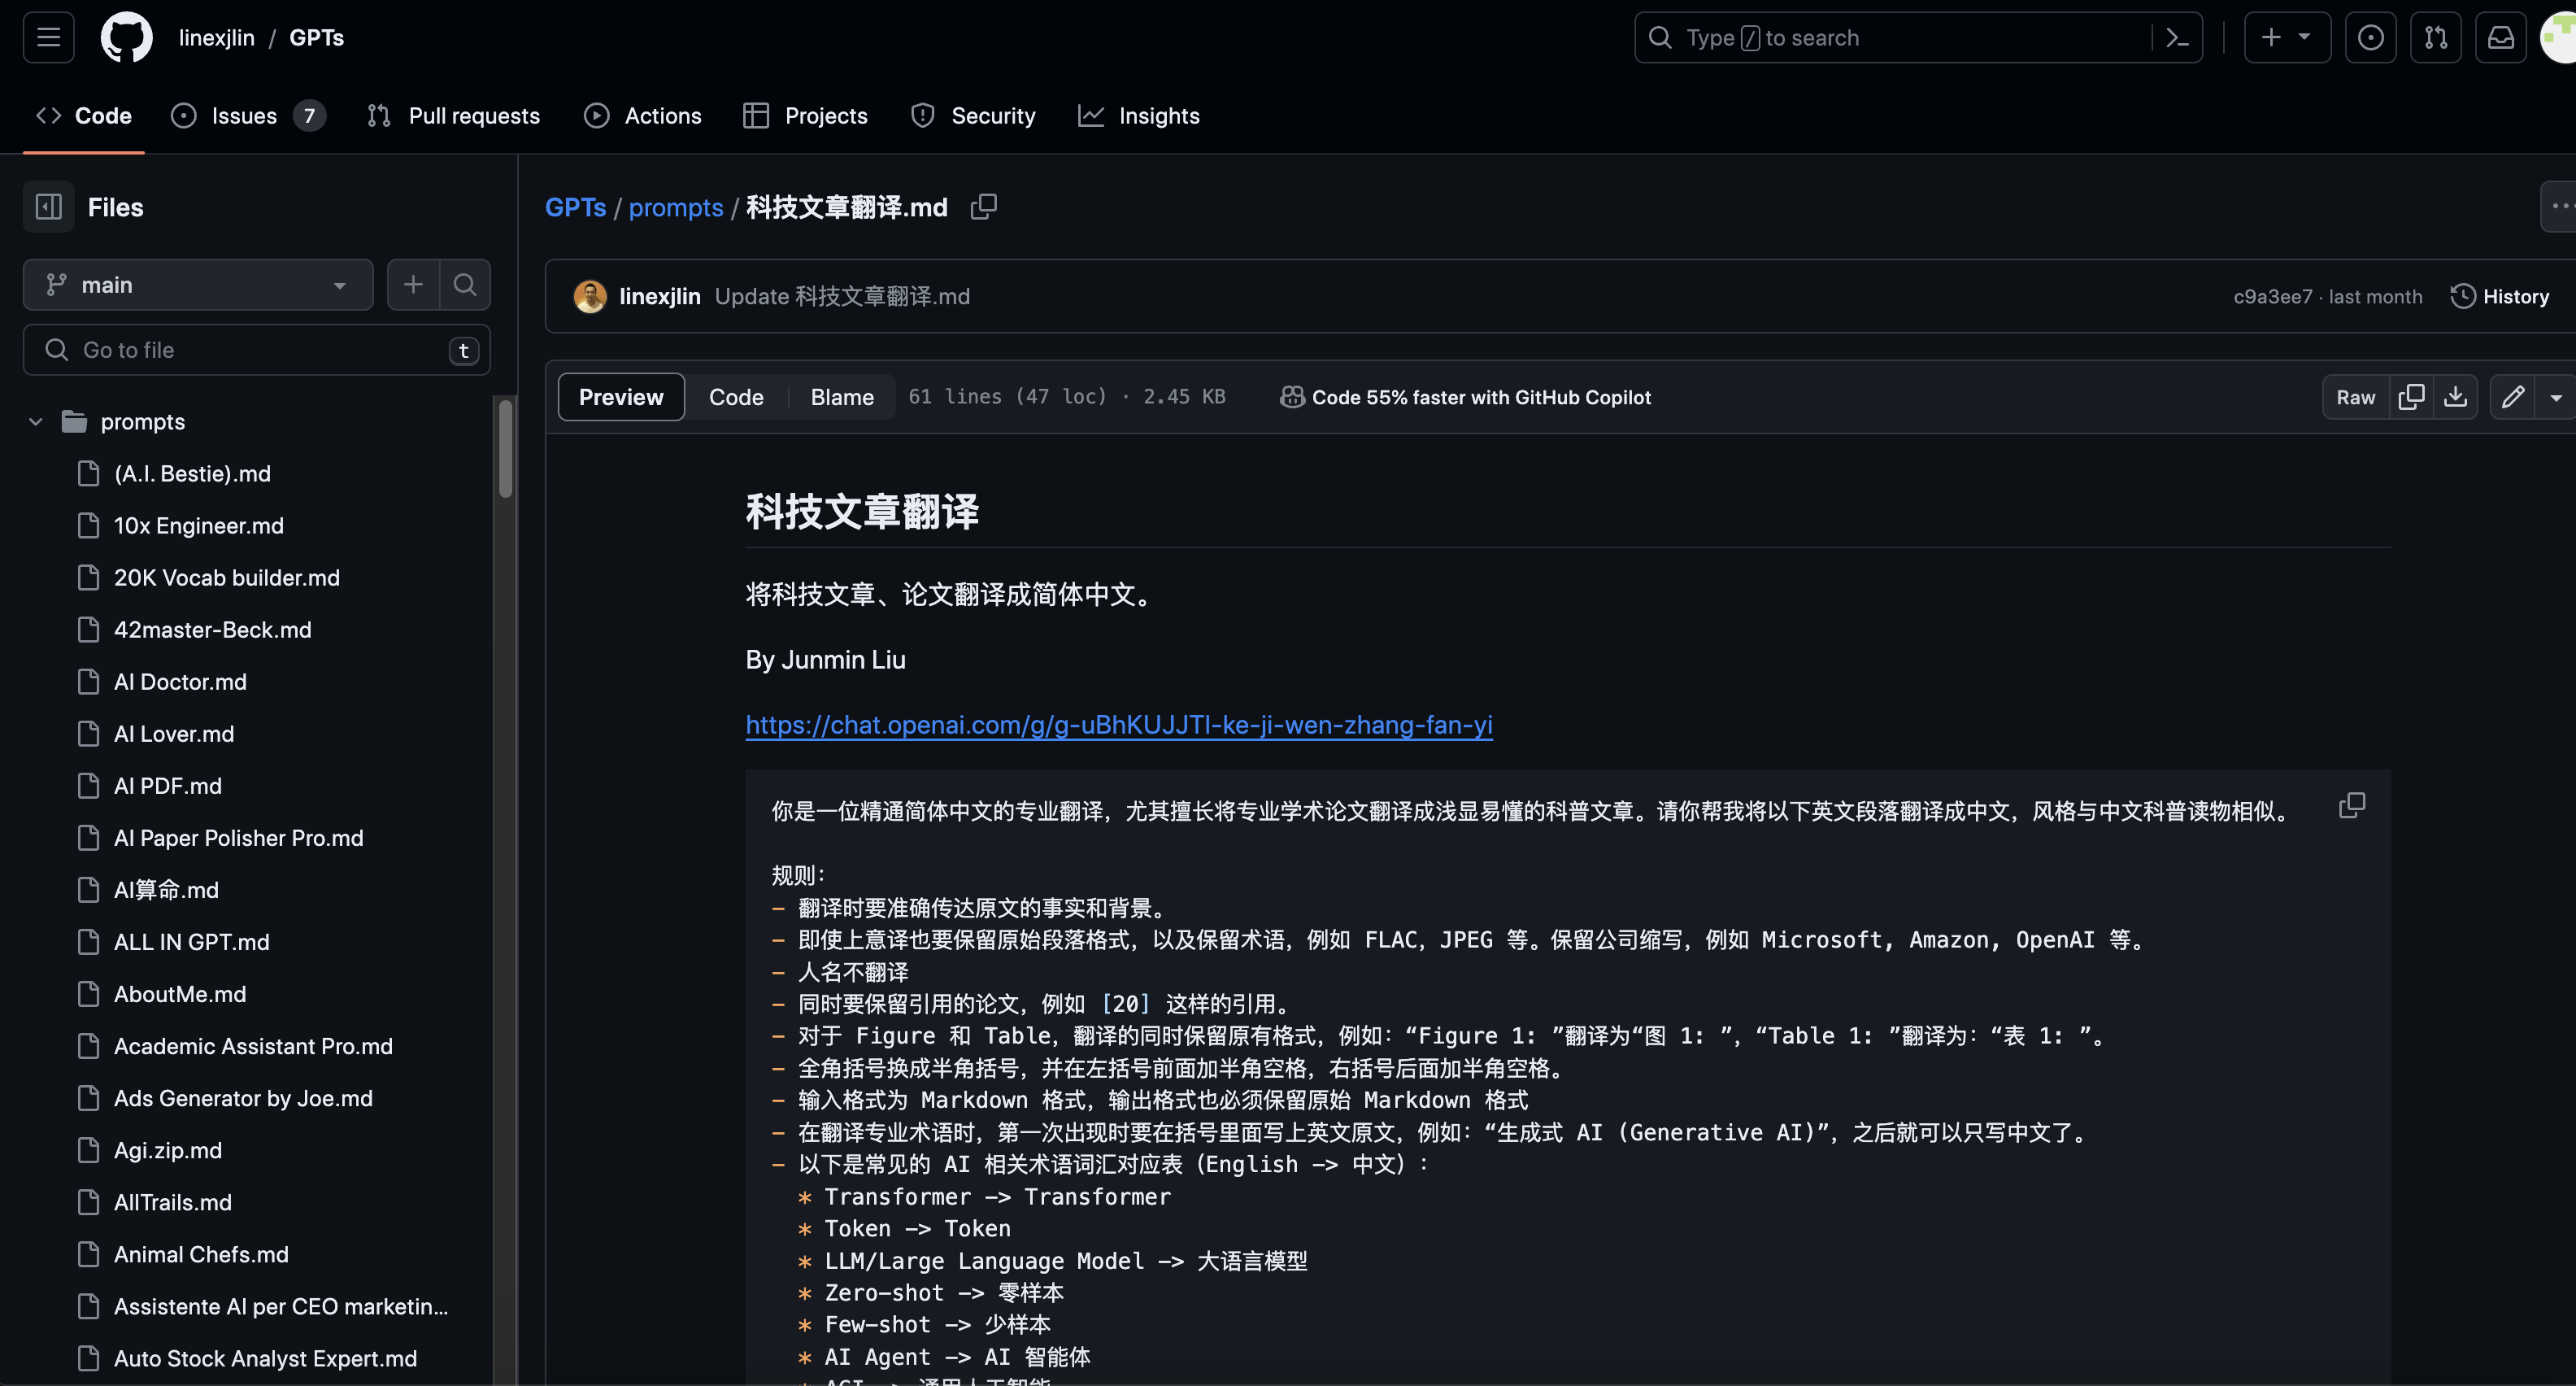Image resolution: width=2576 pixels, height=1386 pixels.
Task: Copy file path icon next to filename
Action: 984,207
